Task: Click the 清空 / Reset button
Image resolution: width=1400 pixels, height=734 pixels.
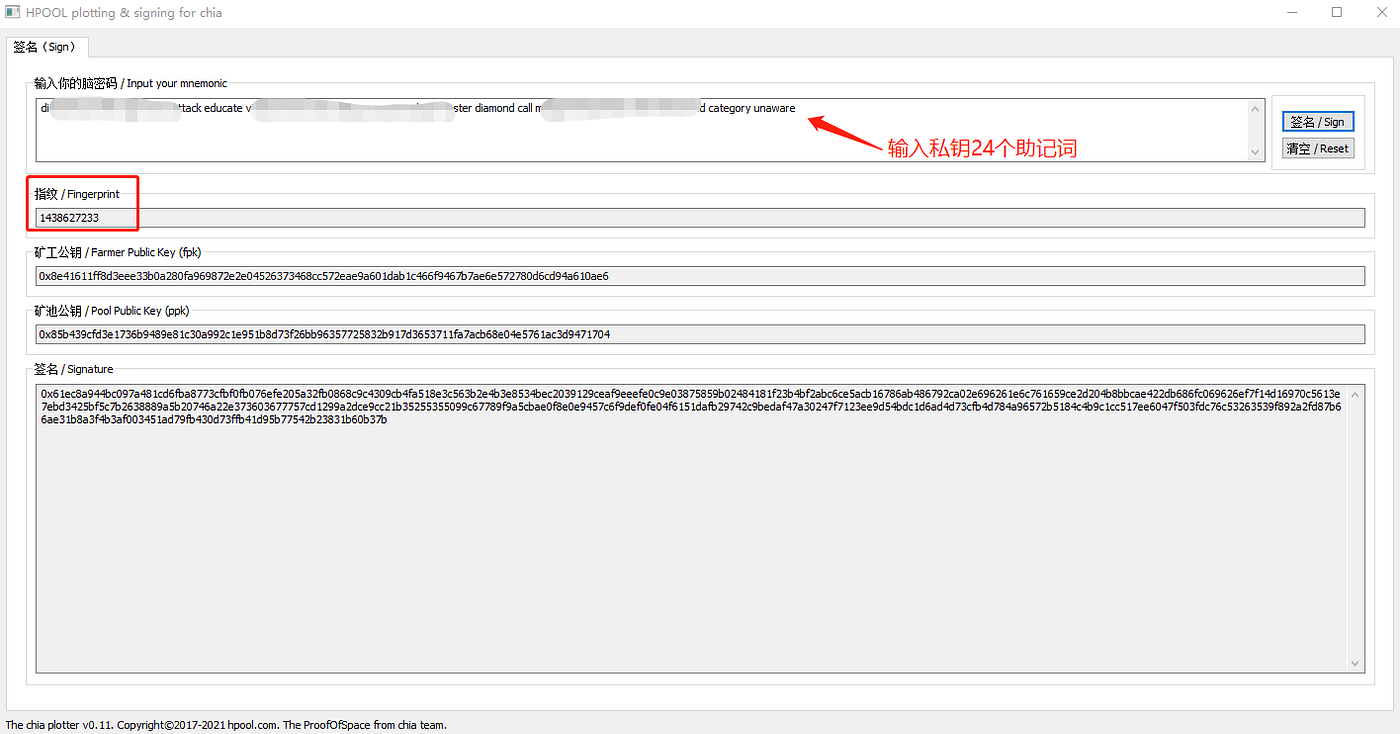Action: tap(1317, 148)
